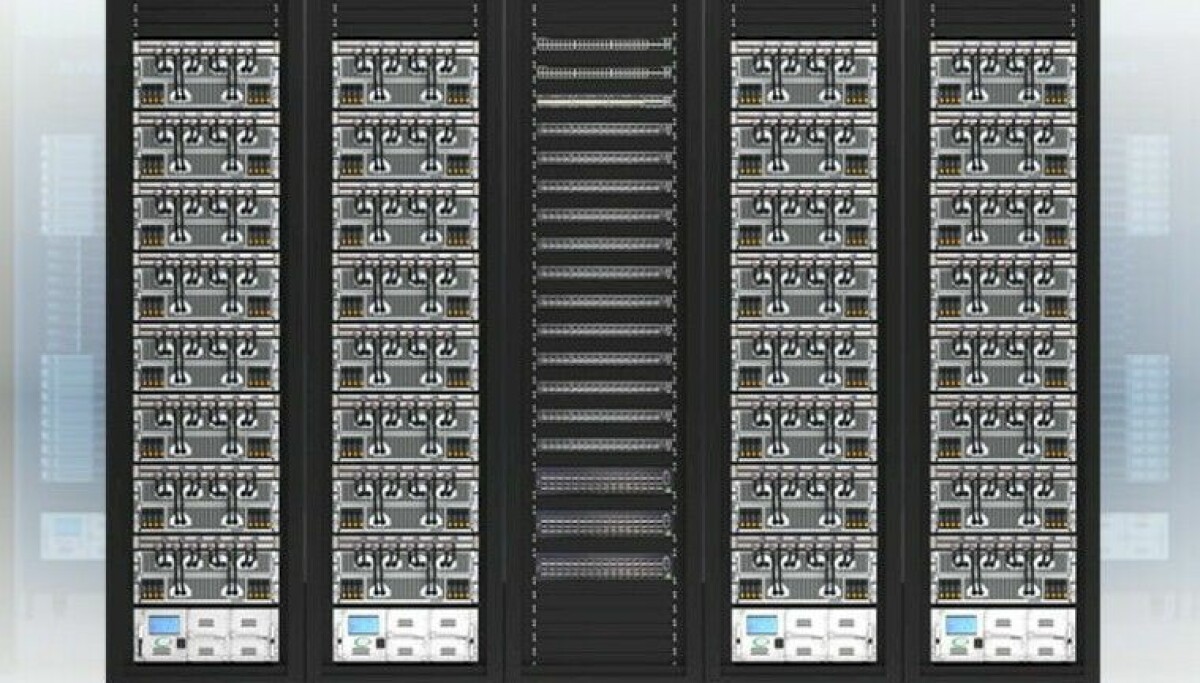Toggle the black square switch near the fourth rack's LCD
1200x683 pixels.
pos(778,642)
